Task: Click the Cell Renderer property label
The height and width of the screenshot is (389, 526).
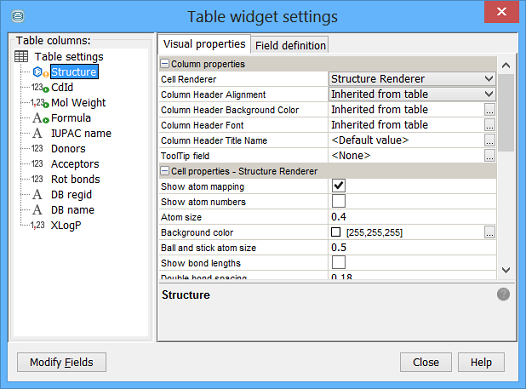Action: pos(189,79)
